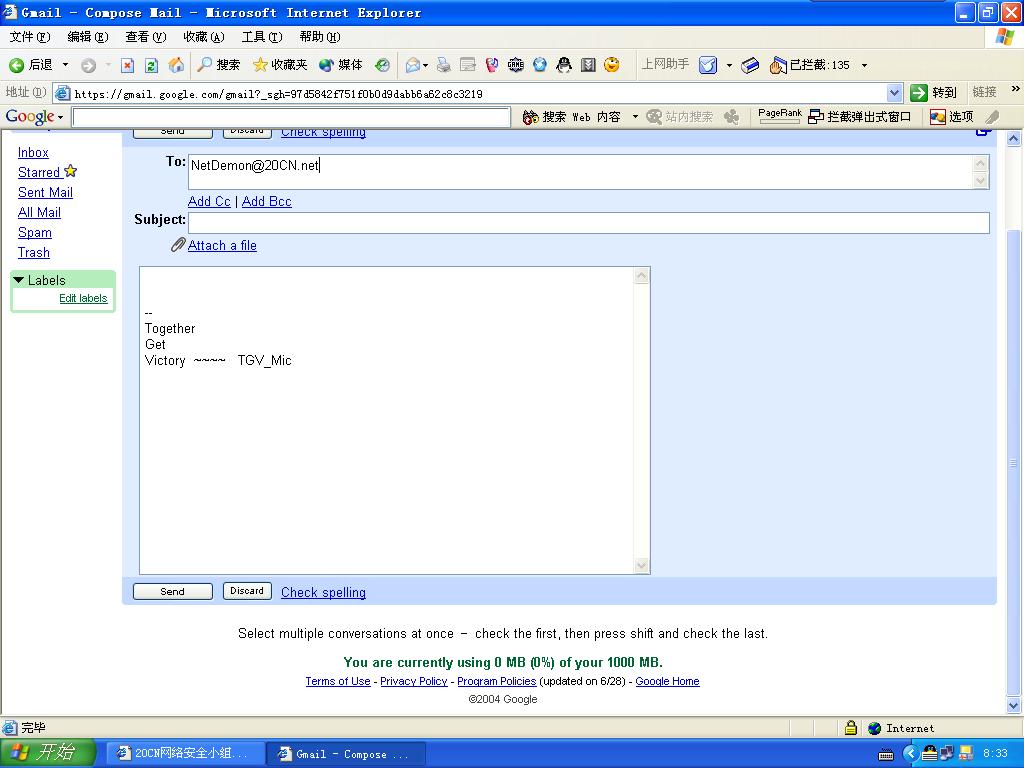Click the paperclip attachment icon
The width and height of the screenshot is (1024, 768).
pos(178,245)
